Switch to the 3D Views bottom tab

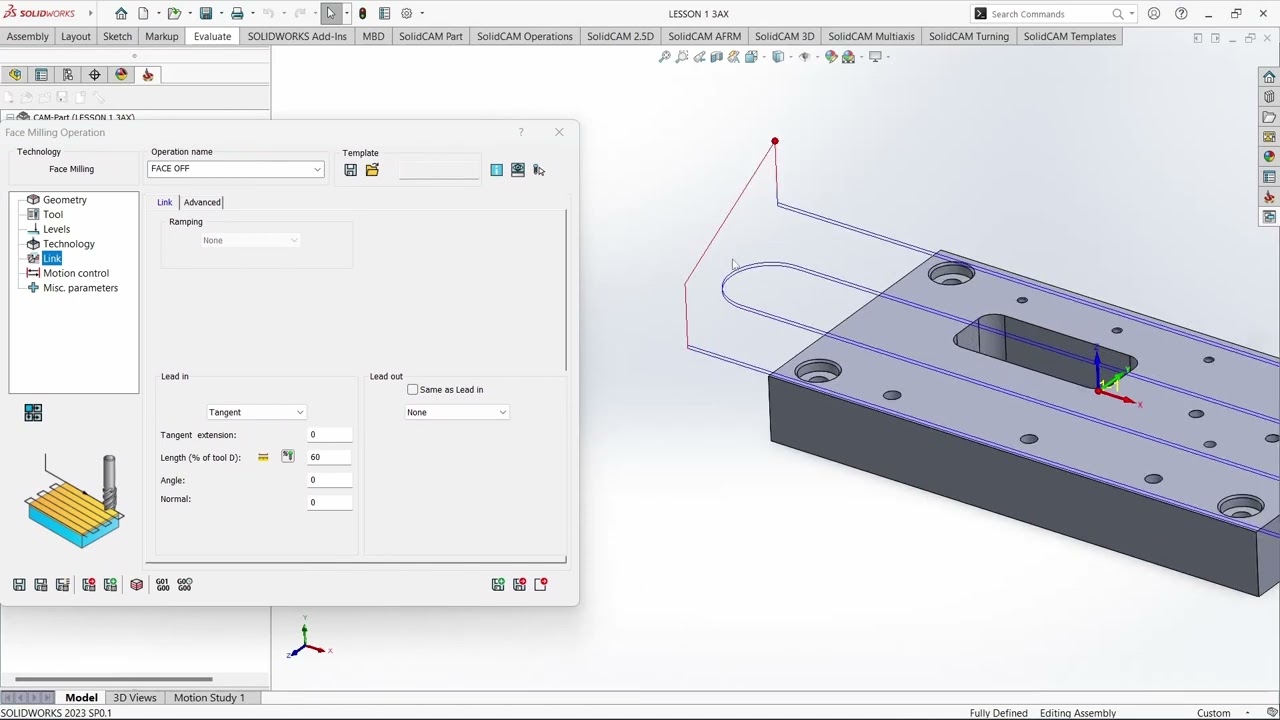click(135, 698)
